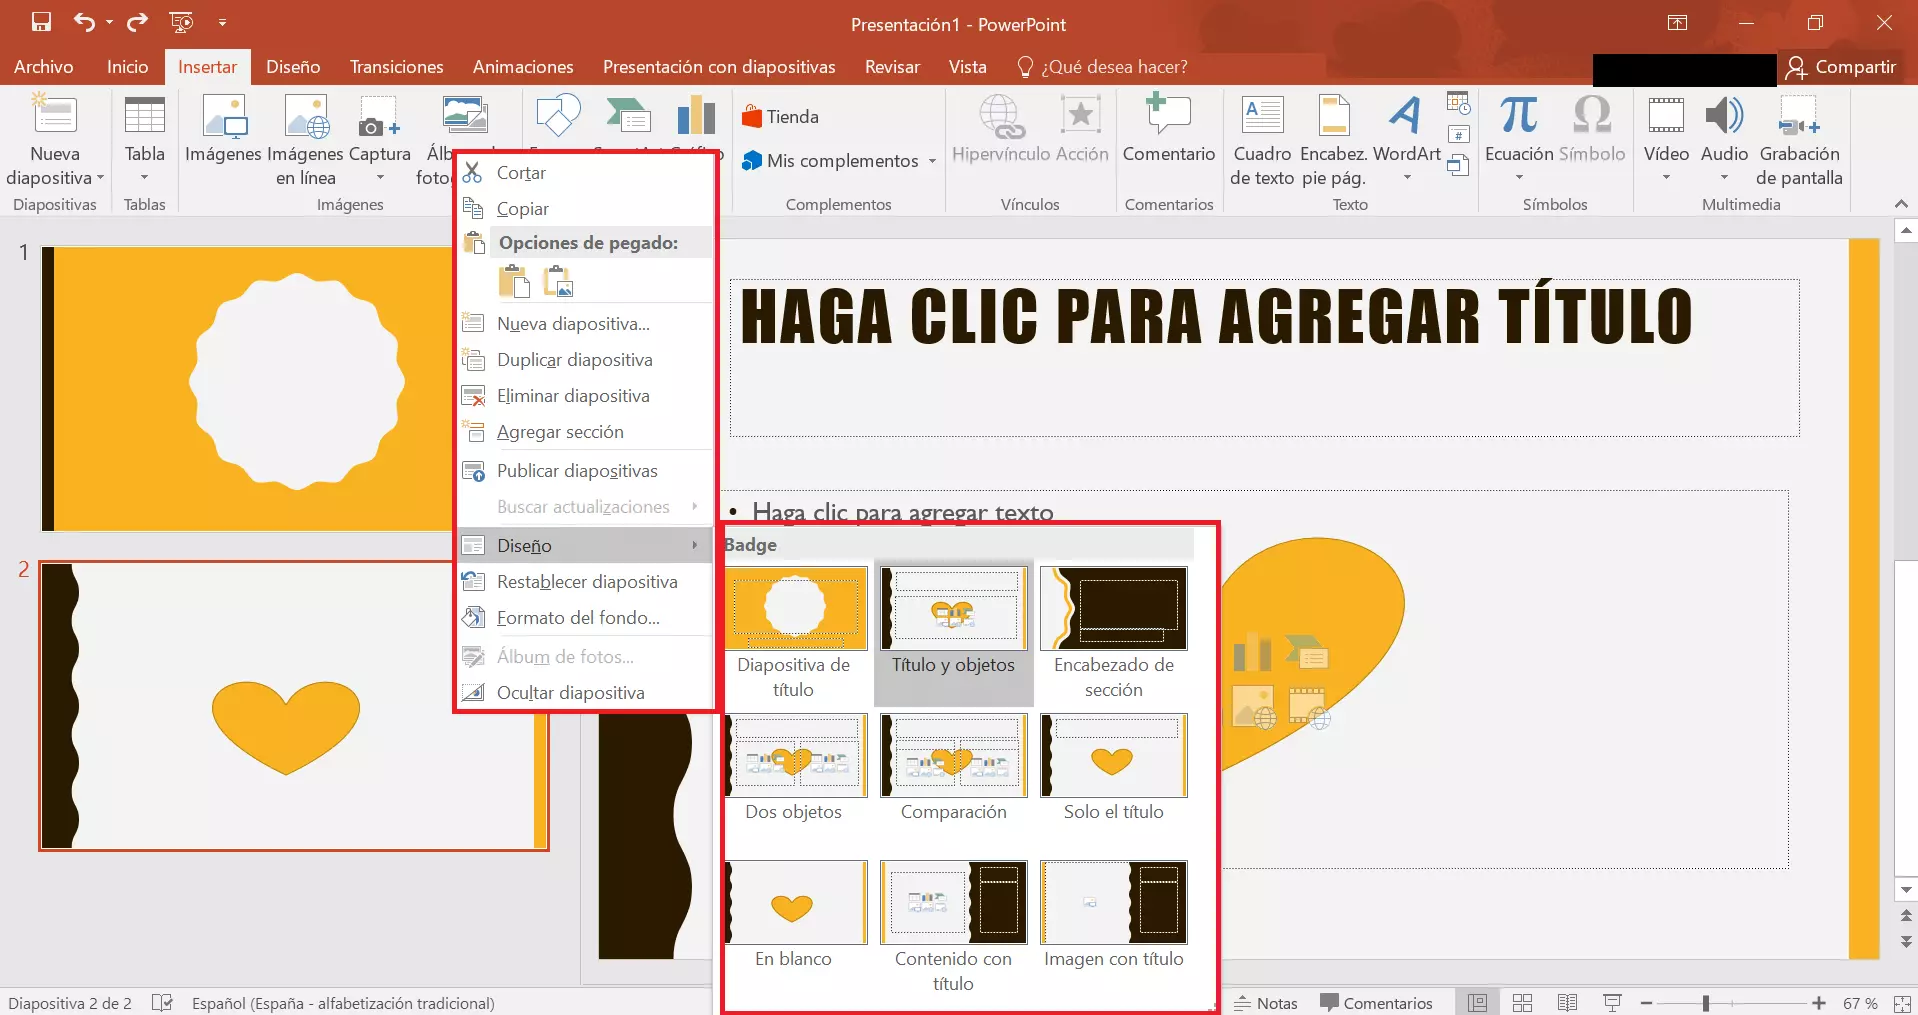Choose Copiar from the context menu
Viewport: 1918px width, 1015px height.
tap(584, 209)
